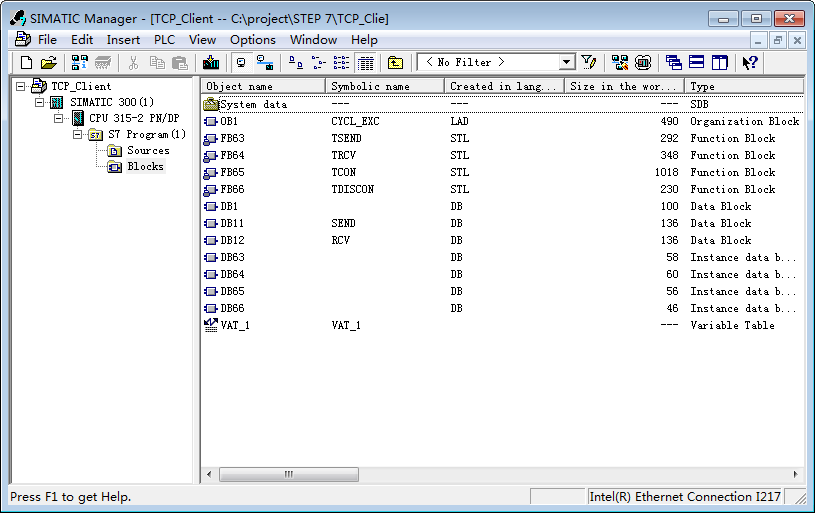Click the horizontal scrollbar thumb
This screenshot has height=513, width=815.
tap(289, 474)
